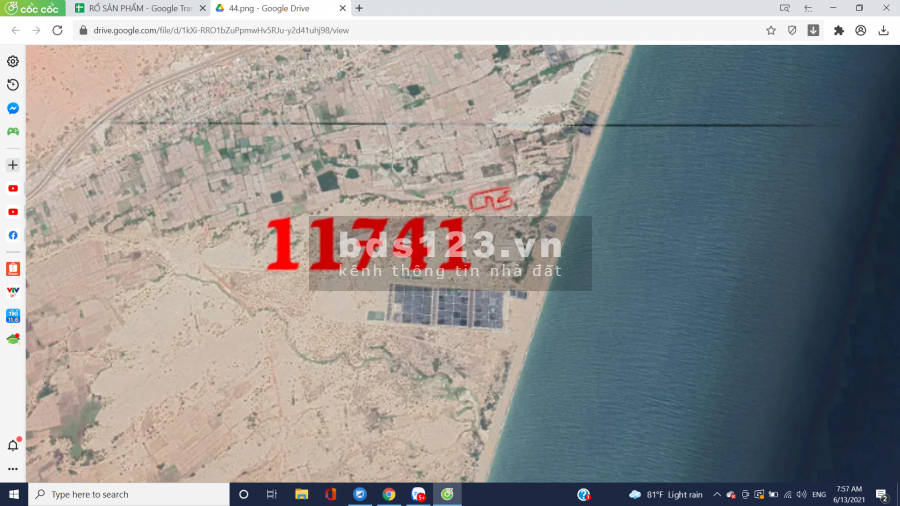Screen dimensions: 900x506
Task: Open Task View on the taskbar
Action: (272, 494)
